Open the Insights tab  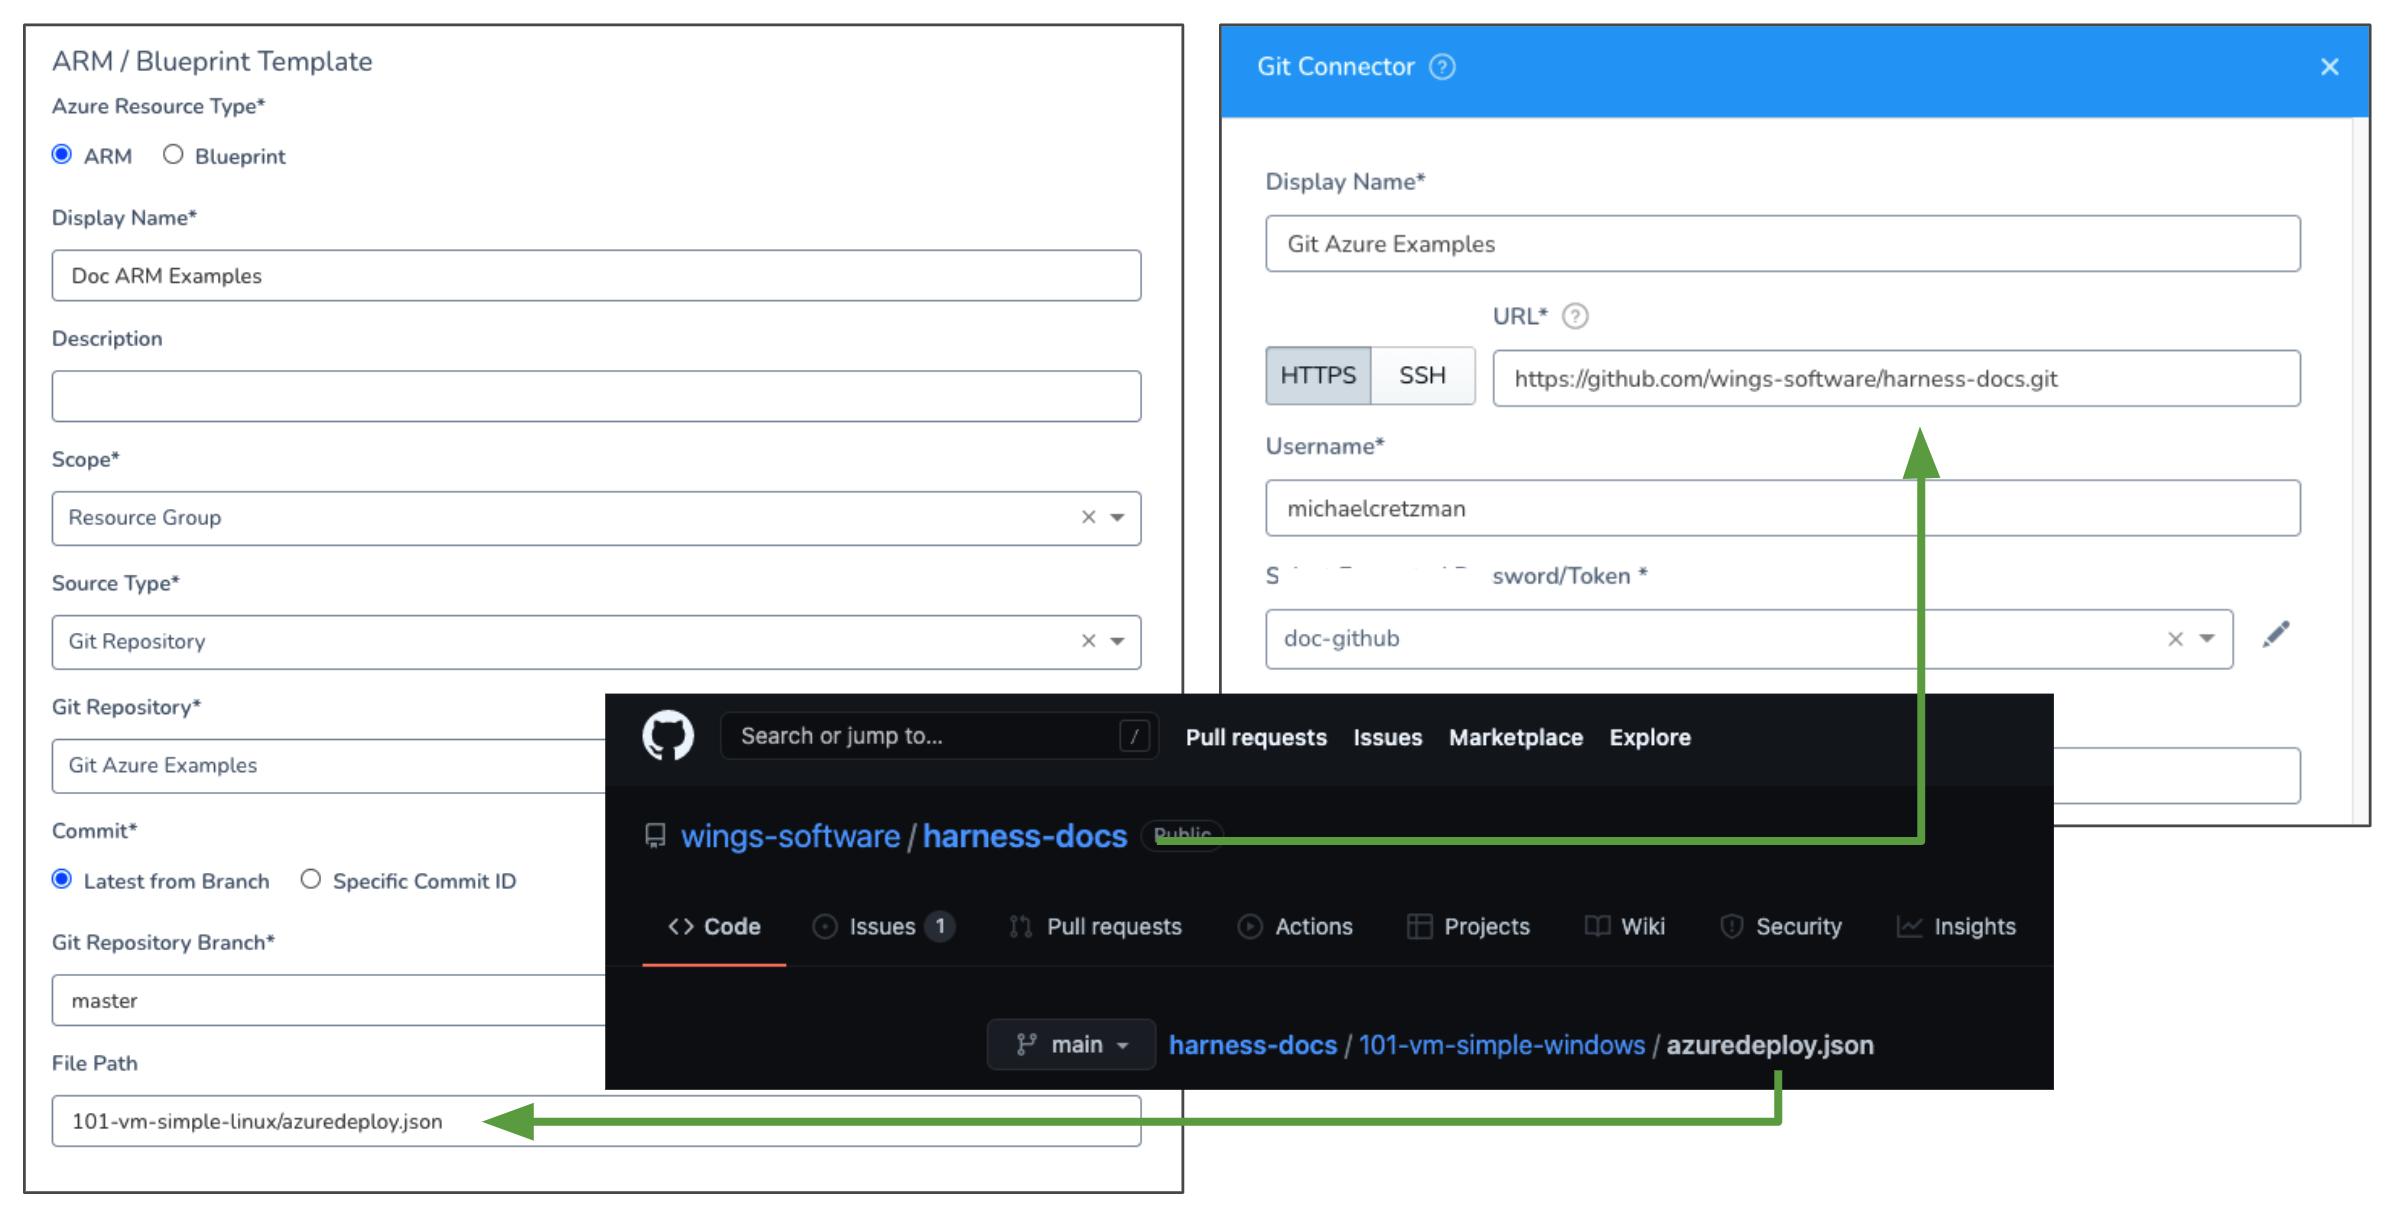coord(1956,927)
